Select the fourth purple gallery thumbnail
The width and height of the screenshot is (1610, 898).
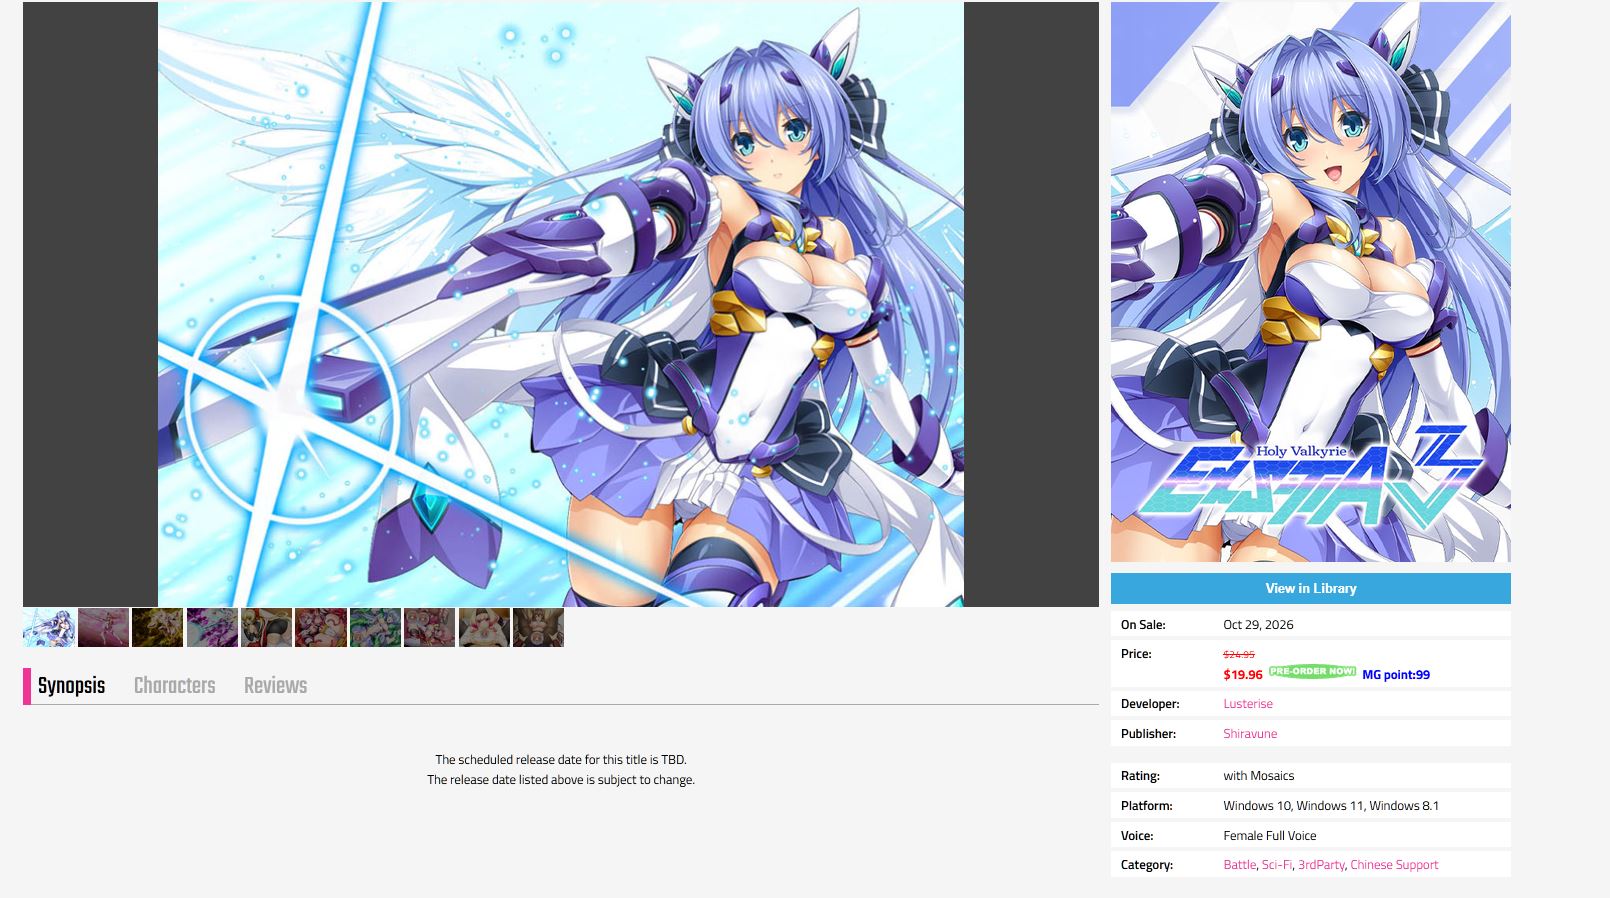point(212,628)
